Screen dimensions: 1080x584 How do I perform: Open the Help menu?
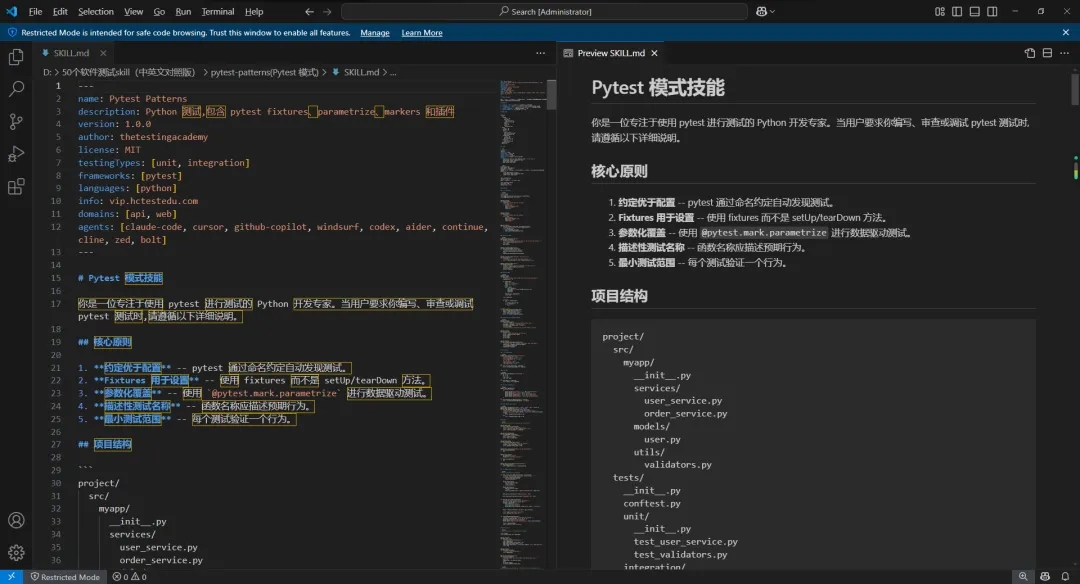point(254,12)
